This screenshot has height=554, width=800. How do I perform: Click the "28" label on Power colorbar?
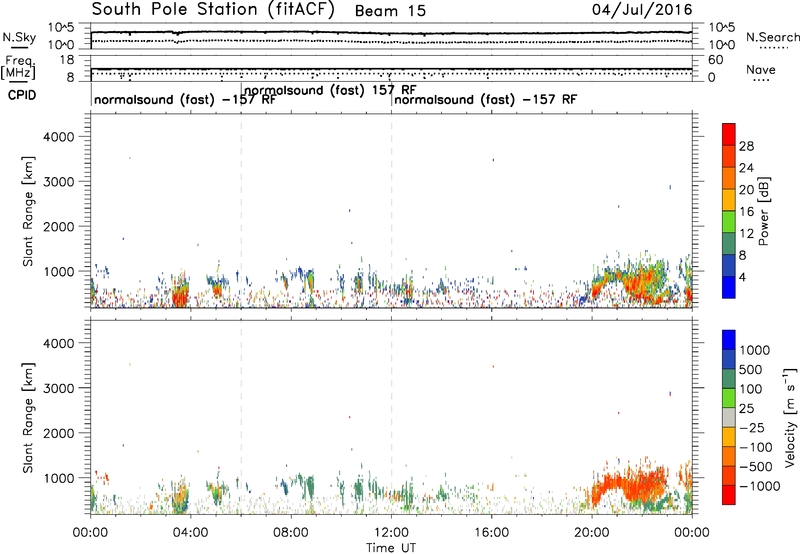point(746,146)
